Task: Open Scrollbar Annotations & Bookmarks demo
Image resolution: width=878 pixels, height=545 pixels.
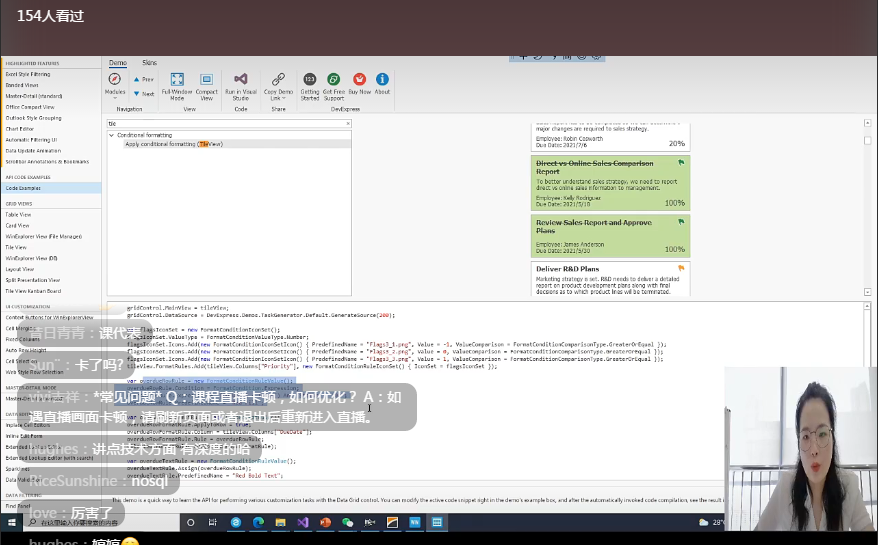Action: (x=48, y=162)
